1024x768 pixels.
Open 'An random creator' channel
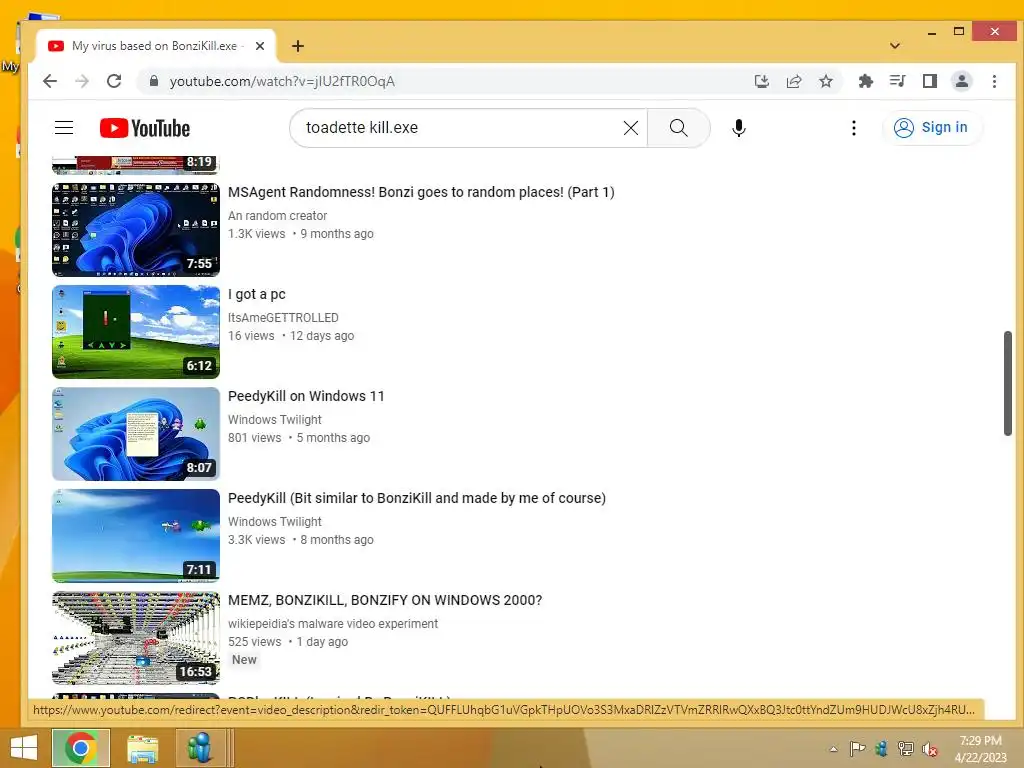point(278,216)
